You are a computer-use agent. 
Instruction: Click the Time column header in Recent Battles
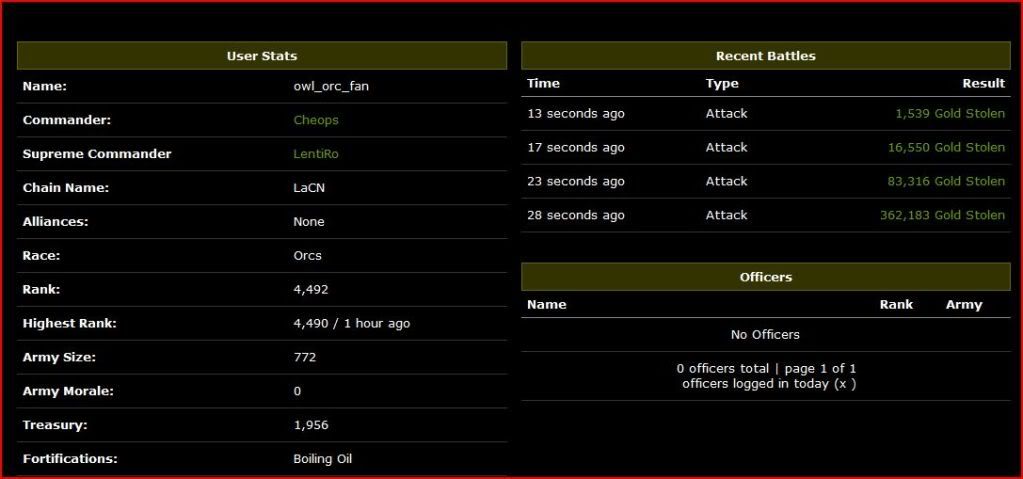coord(543,84)
